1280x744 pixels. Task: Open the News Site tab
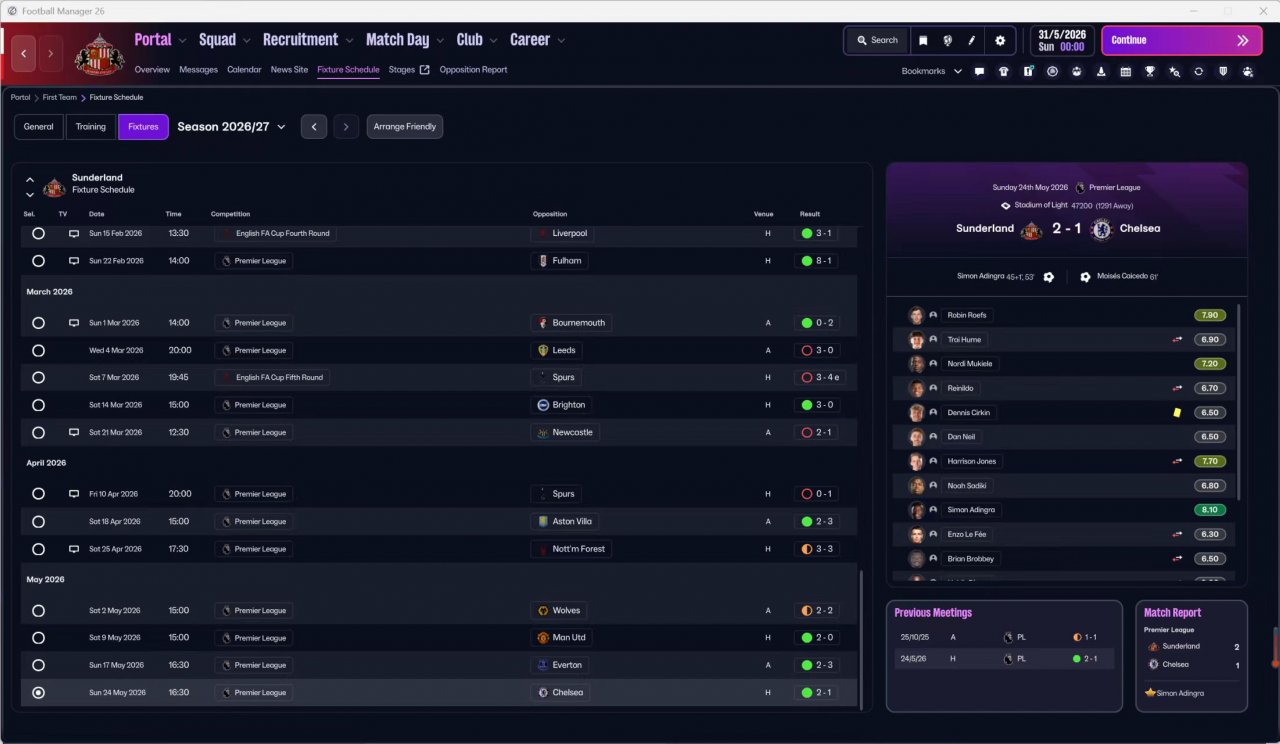pos(289,70)
